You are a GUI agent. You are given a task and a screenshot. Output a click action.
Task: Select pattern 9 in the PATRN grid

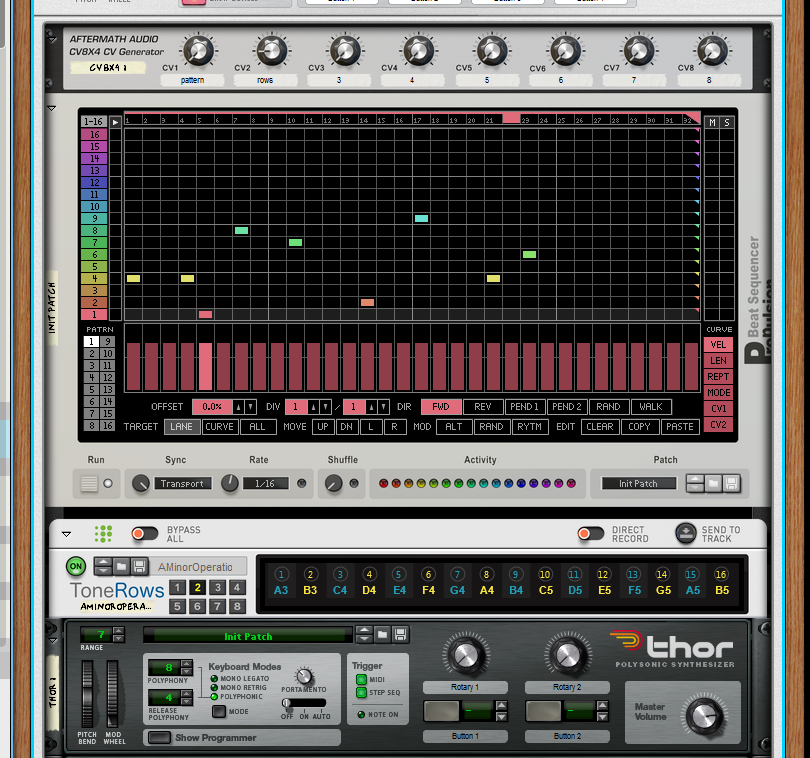click(107, 342)
